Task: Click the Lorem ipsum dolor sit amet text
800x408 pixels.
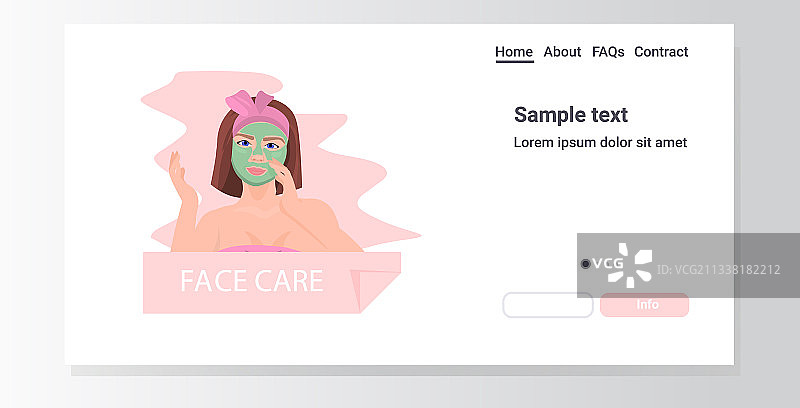Action: click(x=600, y=142)
